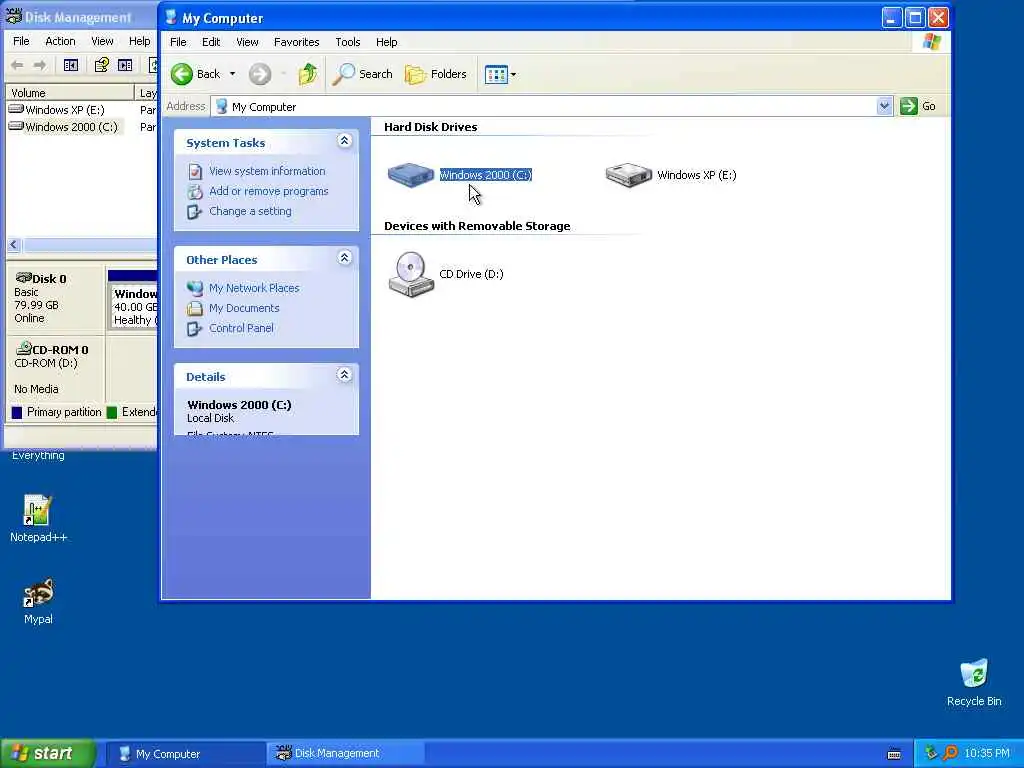1024x768 pixels.
Task: Click the Mypal desktop shortcut icon
Action: (x=38, y=592)
